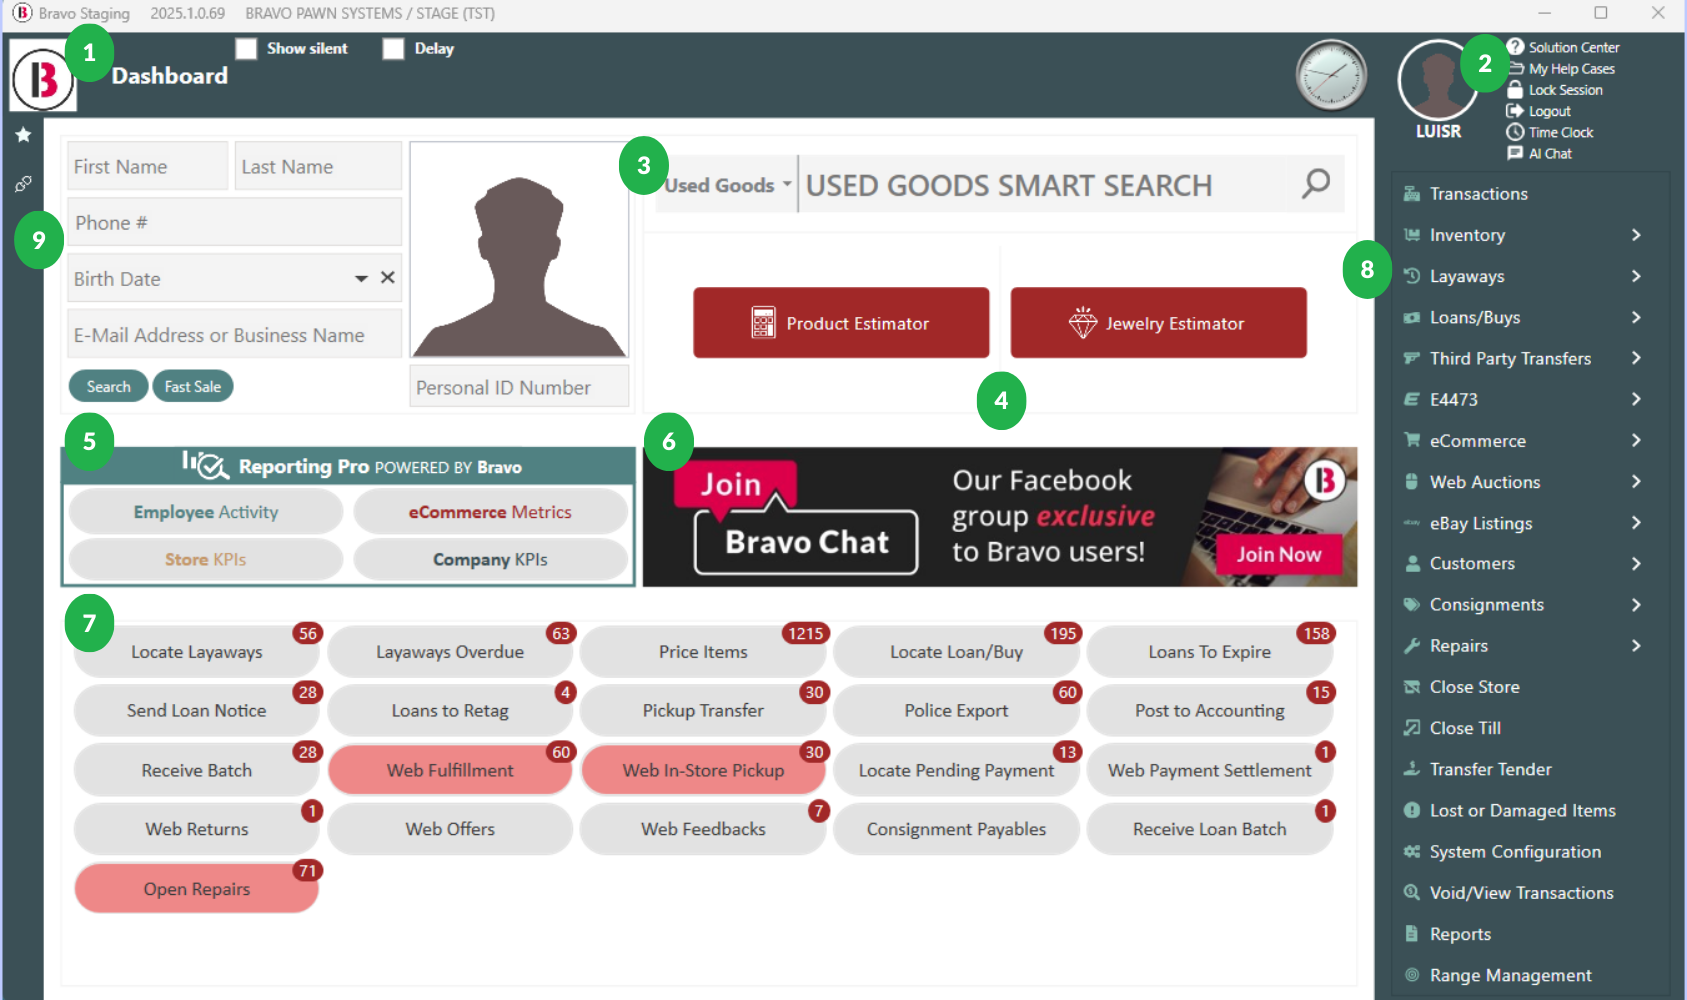The image size is (1687, 1000).
Task: Open AI Chat icon
Action: click(1515, 153)
